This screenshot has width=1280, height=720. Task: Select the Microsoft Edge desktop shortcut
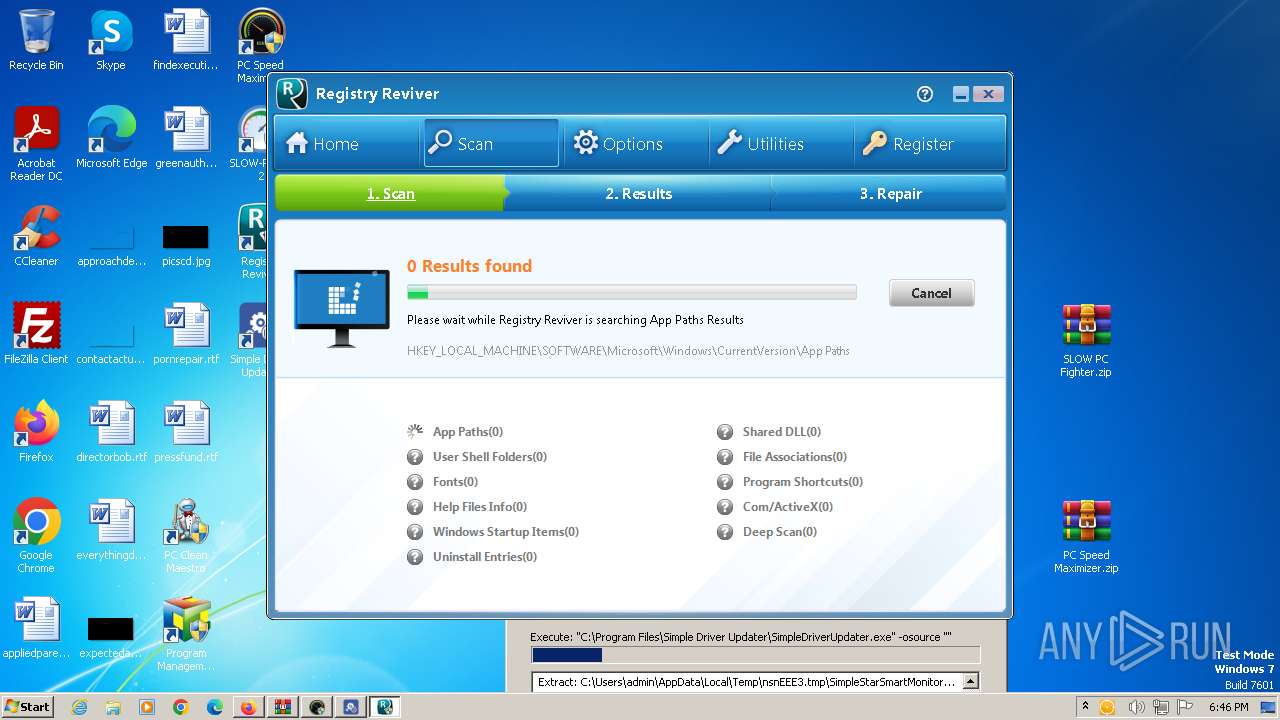pos(111,138)
